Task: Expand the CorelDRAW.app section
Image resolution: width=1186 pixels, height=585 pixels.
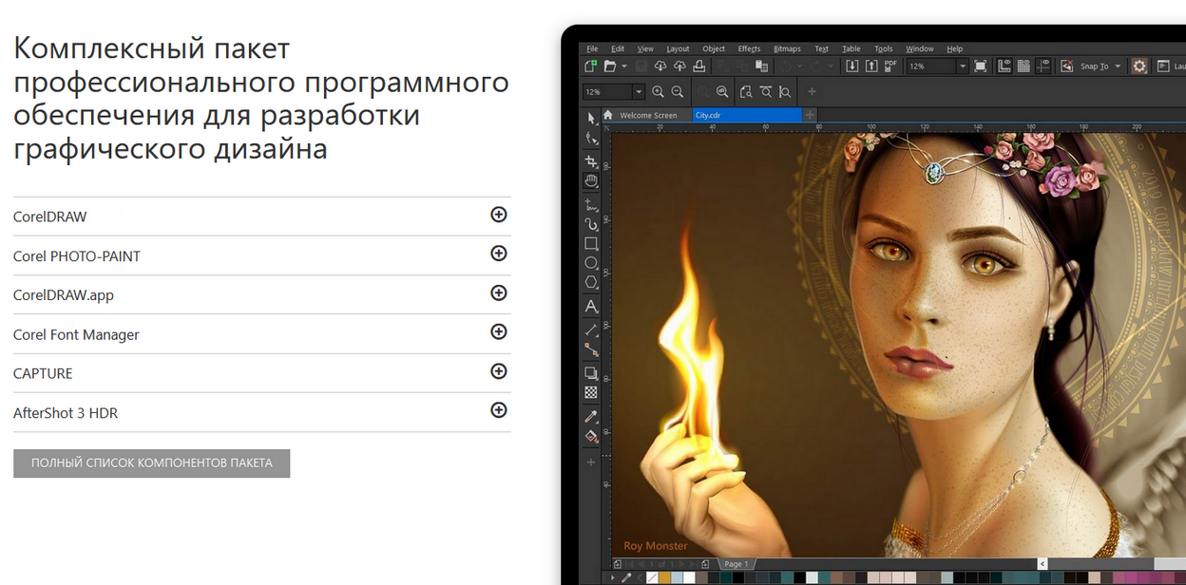Action: tap(498, 293)
